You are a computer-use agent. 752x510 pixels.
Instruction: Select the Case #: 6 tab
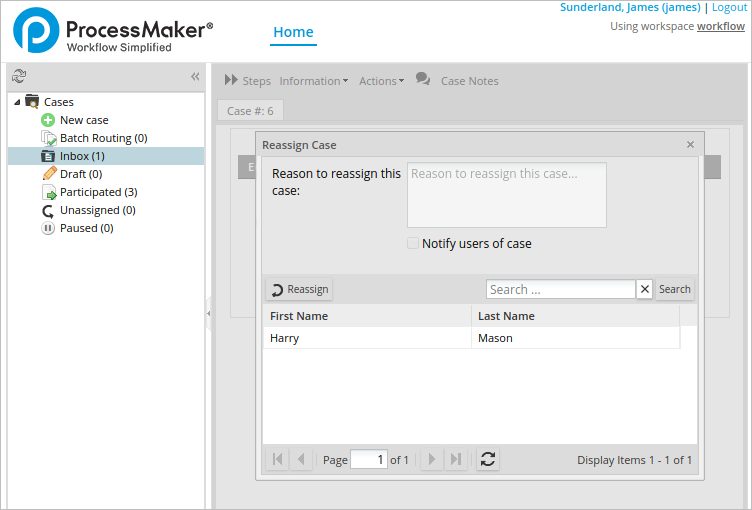(250, 110)
